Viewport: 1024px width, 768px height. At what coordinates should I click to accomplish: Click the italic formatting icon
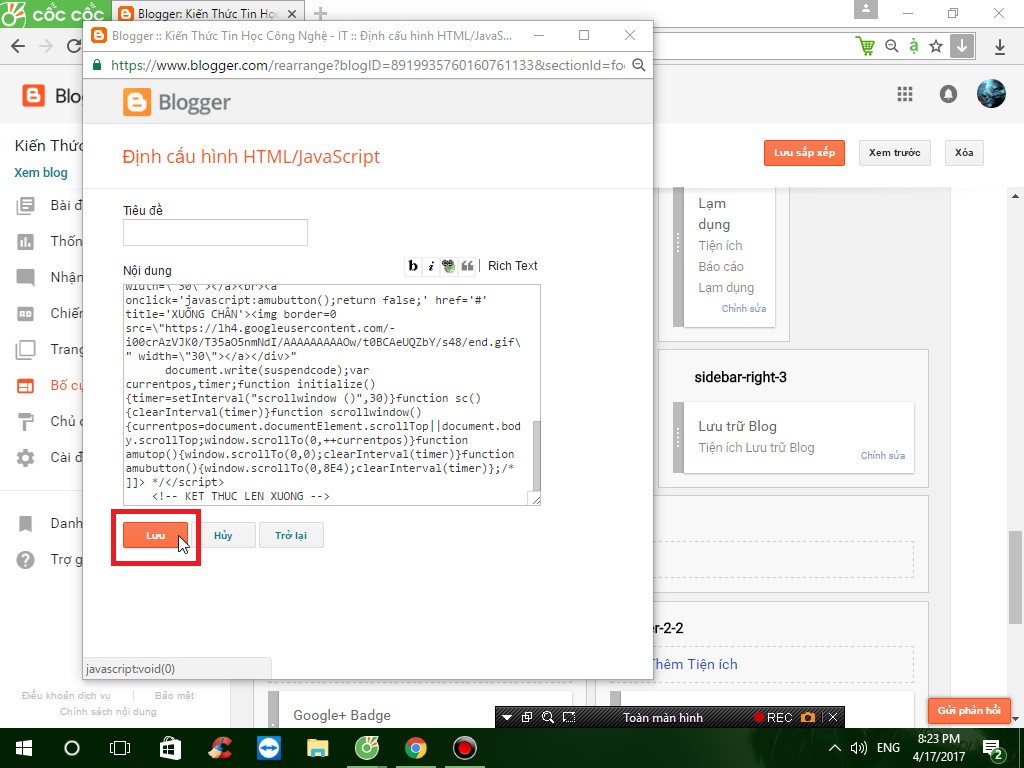click(430, 266)
